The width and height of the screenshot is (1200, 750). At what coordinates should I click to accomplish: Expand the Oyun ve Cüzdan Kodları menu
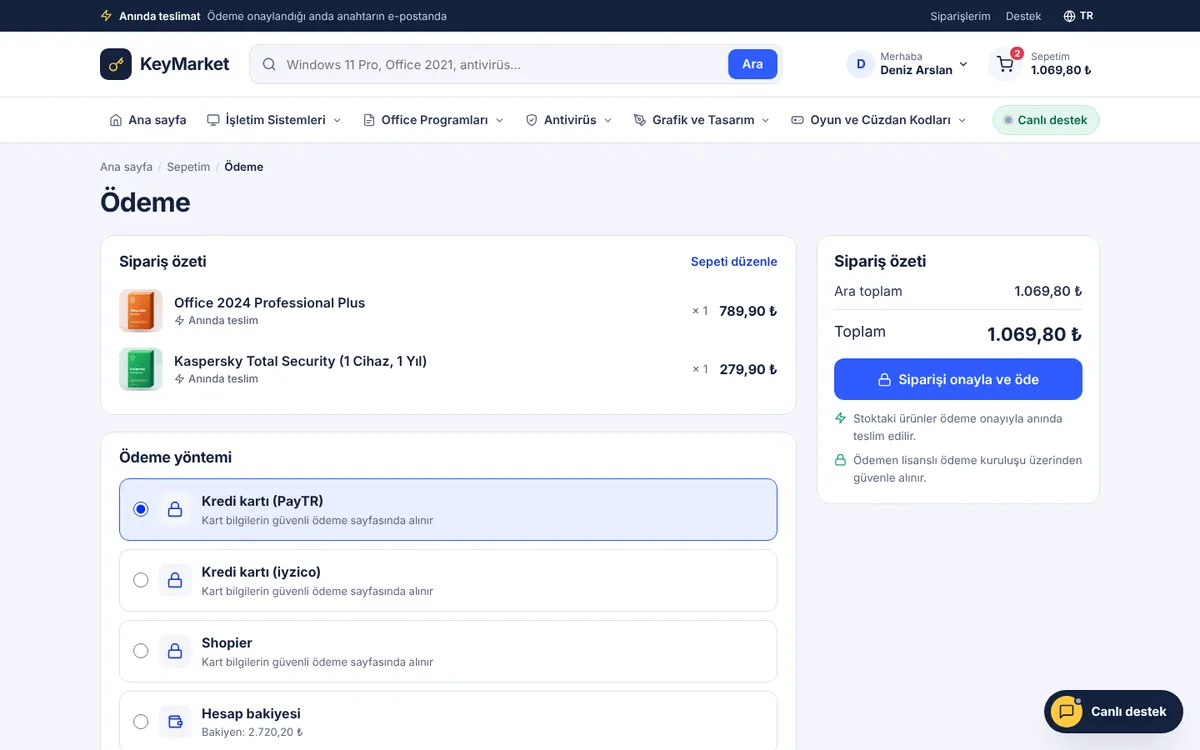click(x=879, y=120)
